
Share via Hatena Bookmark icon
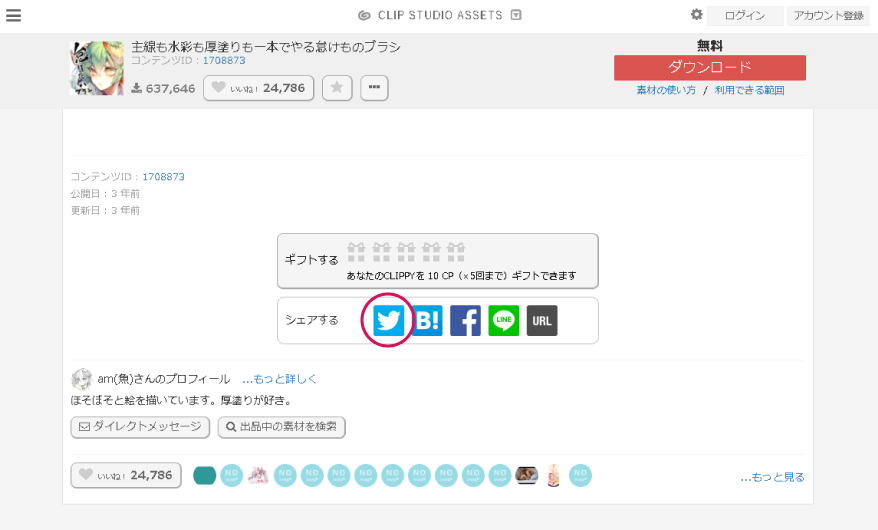click(427, 321)
